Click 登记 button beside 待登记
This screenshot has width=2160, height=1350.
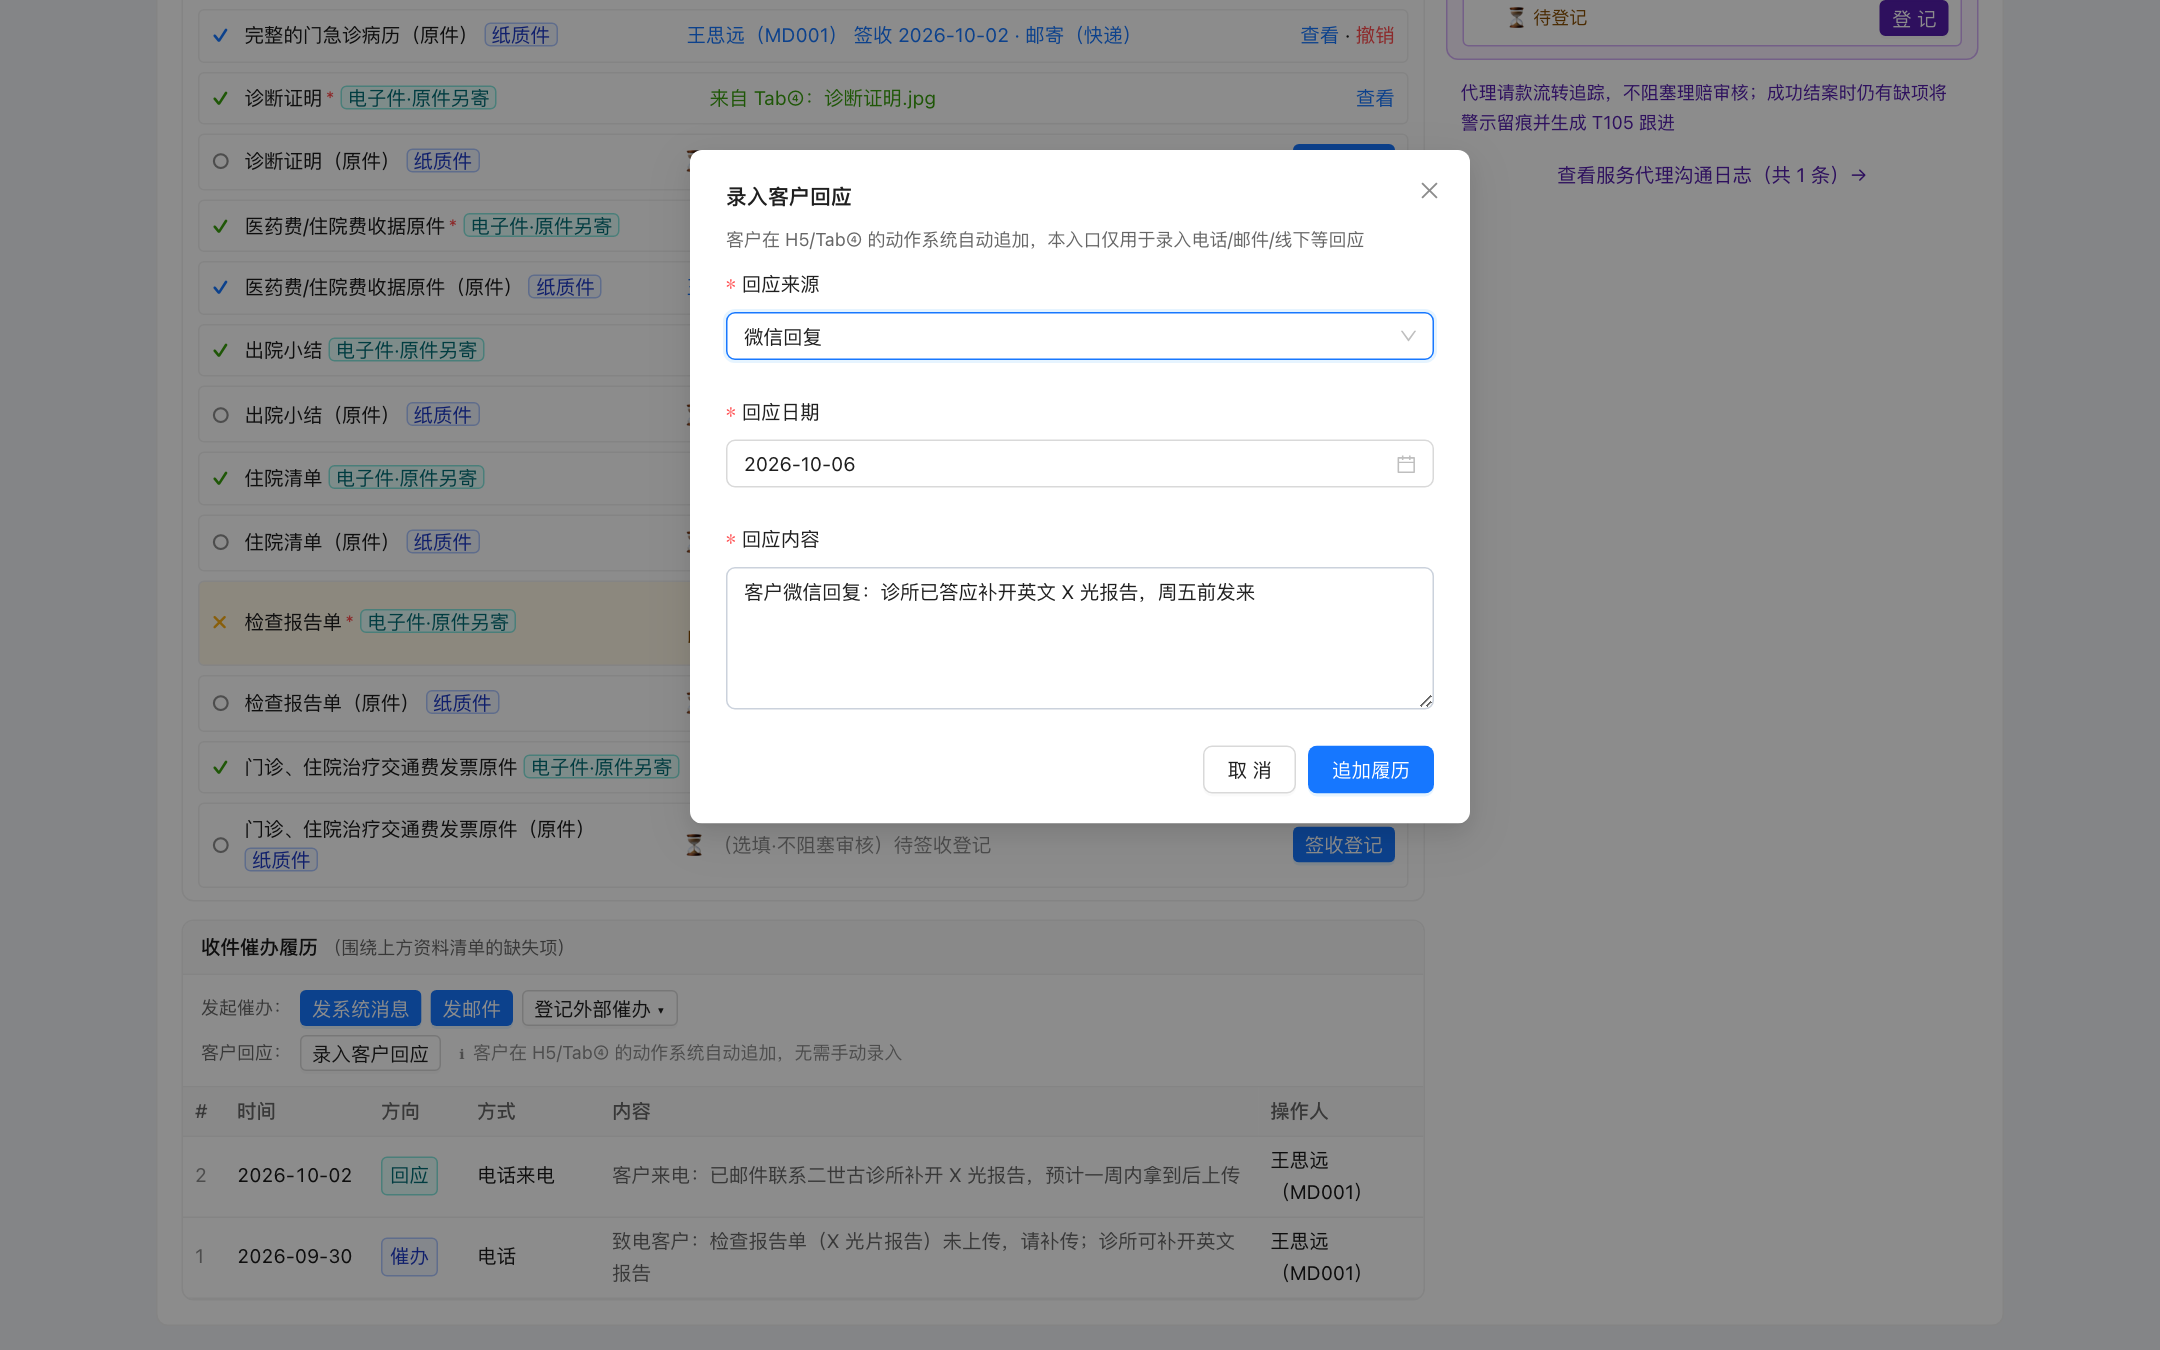(x=1913, y=18)
